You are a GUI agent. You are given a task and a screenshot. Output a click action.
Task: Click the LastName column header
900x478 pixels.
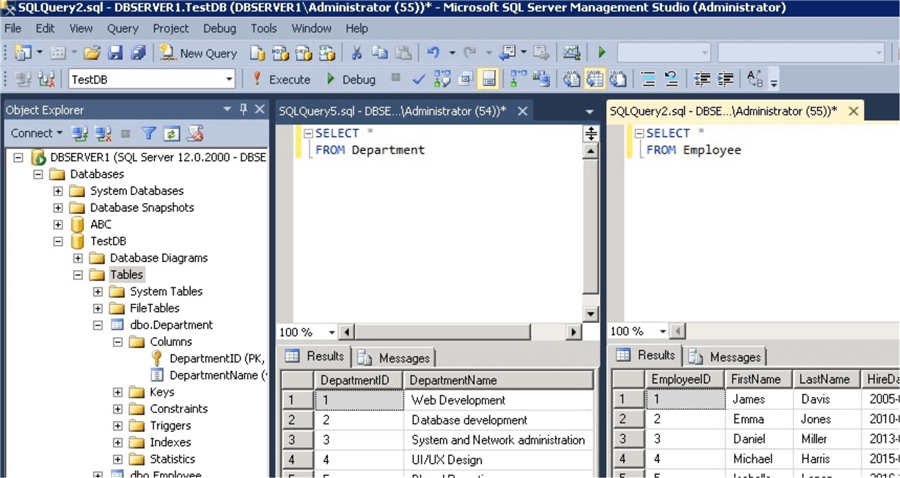point(827,379)
